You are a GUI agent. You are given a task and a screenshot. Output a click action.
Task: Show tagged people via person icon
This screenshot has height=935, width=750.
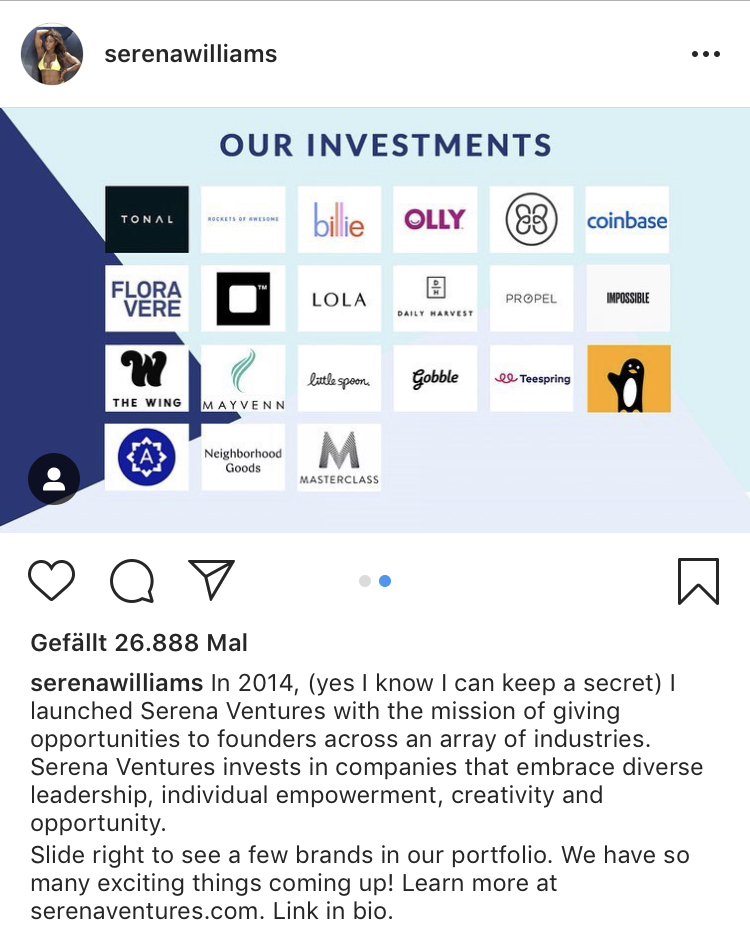[x=54, y=480]
